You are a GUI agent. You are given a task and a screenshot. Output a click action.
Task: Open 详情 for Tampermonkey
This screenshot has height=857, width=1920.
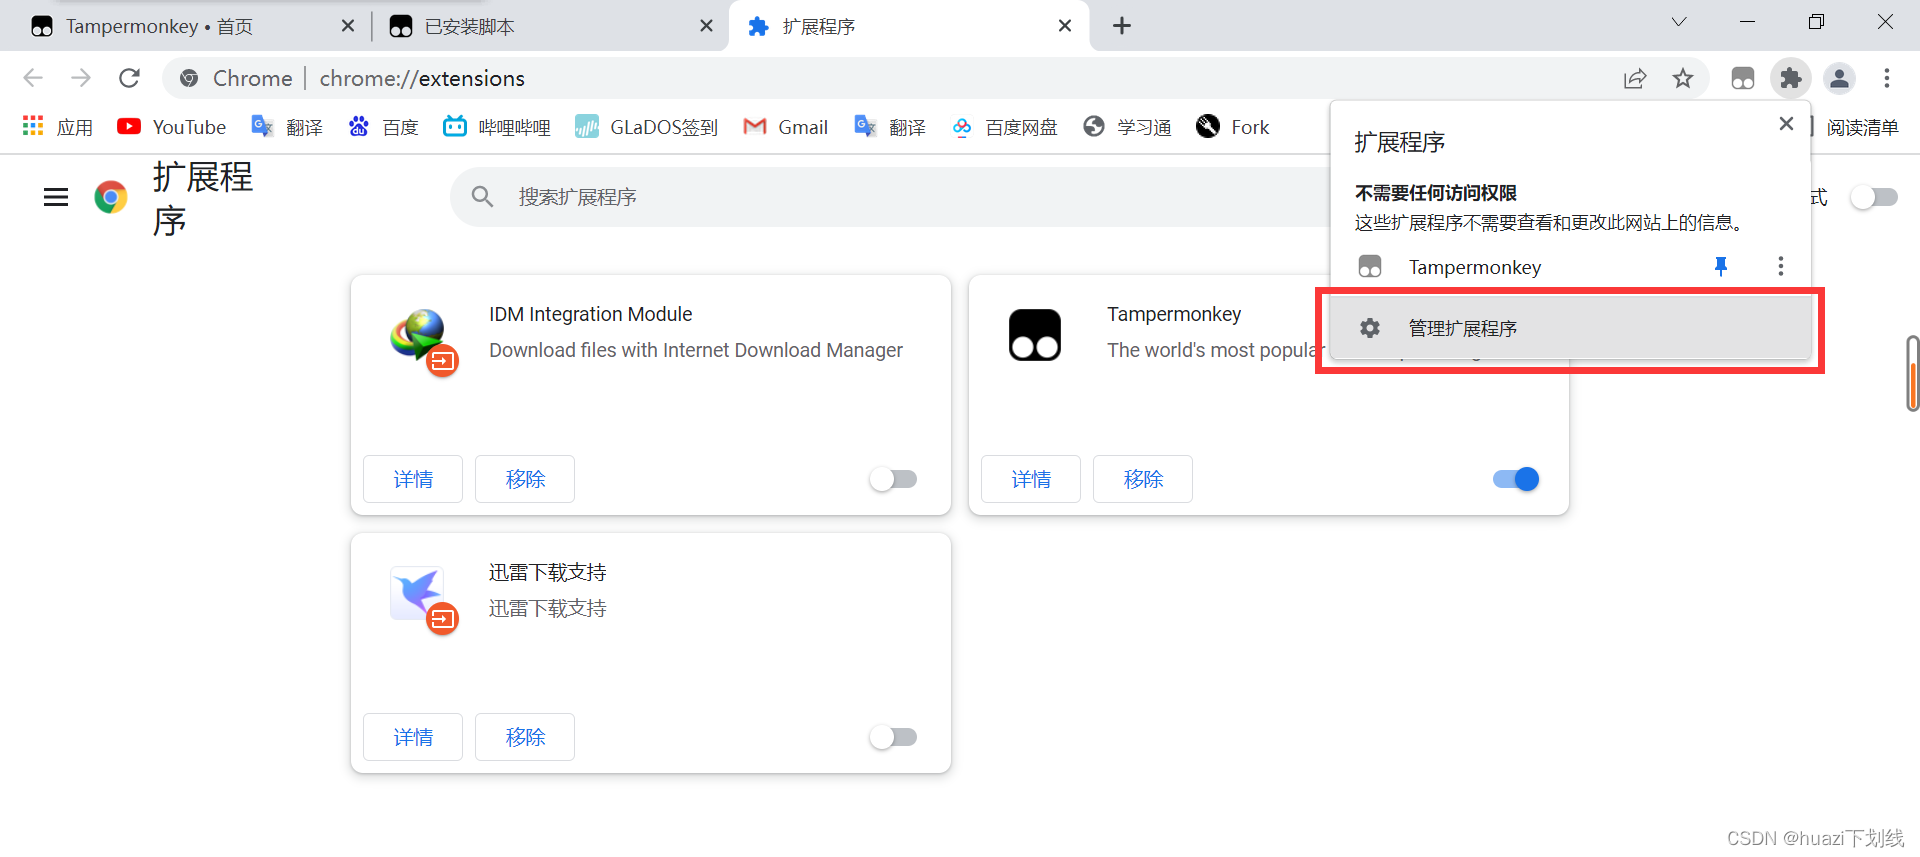click(x=1031, y=479)
